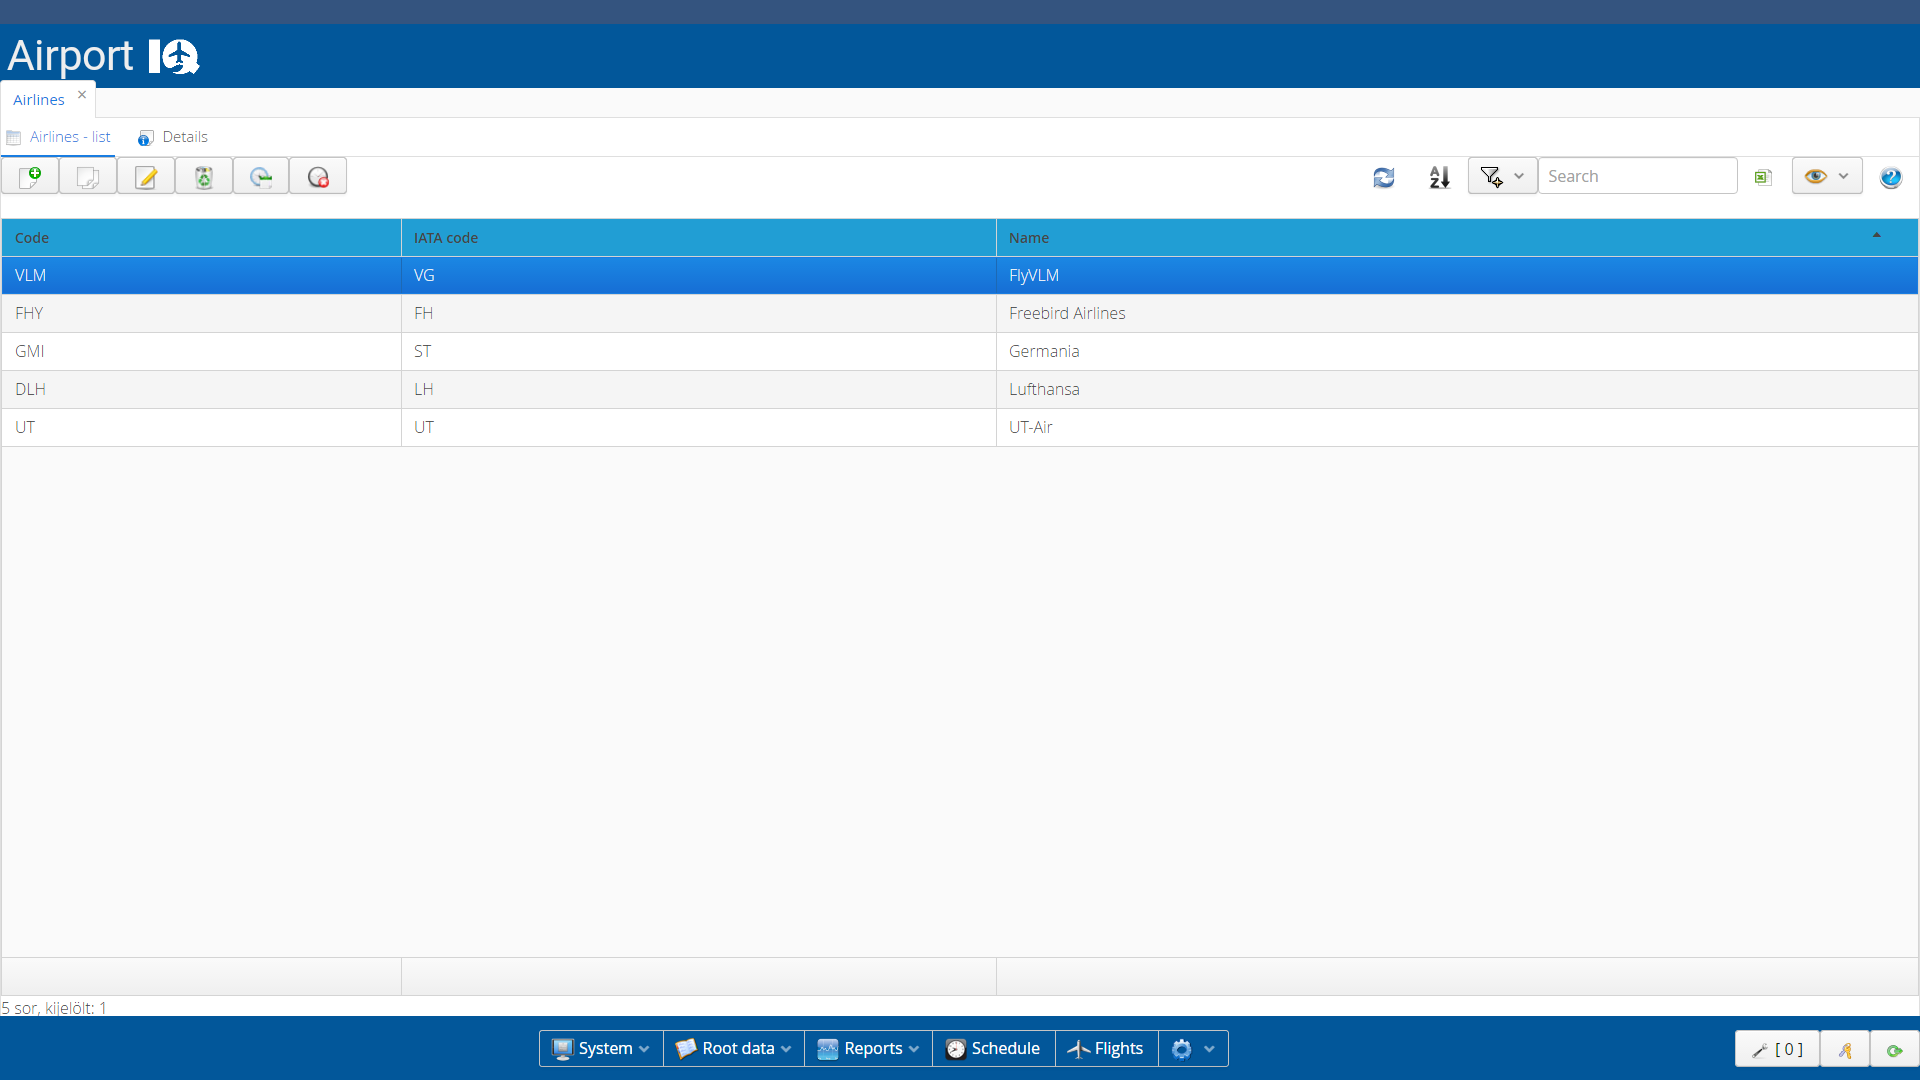Viewport: 1920px width, 1080px height.
Task: Click the recycle bin delete icon
Action: (204, 177)
